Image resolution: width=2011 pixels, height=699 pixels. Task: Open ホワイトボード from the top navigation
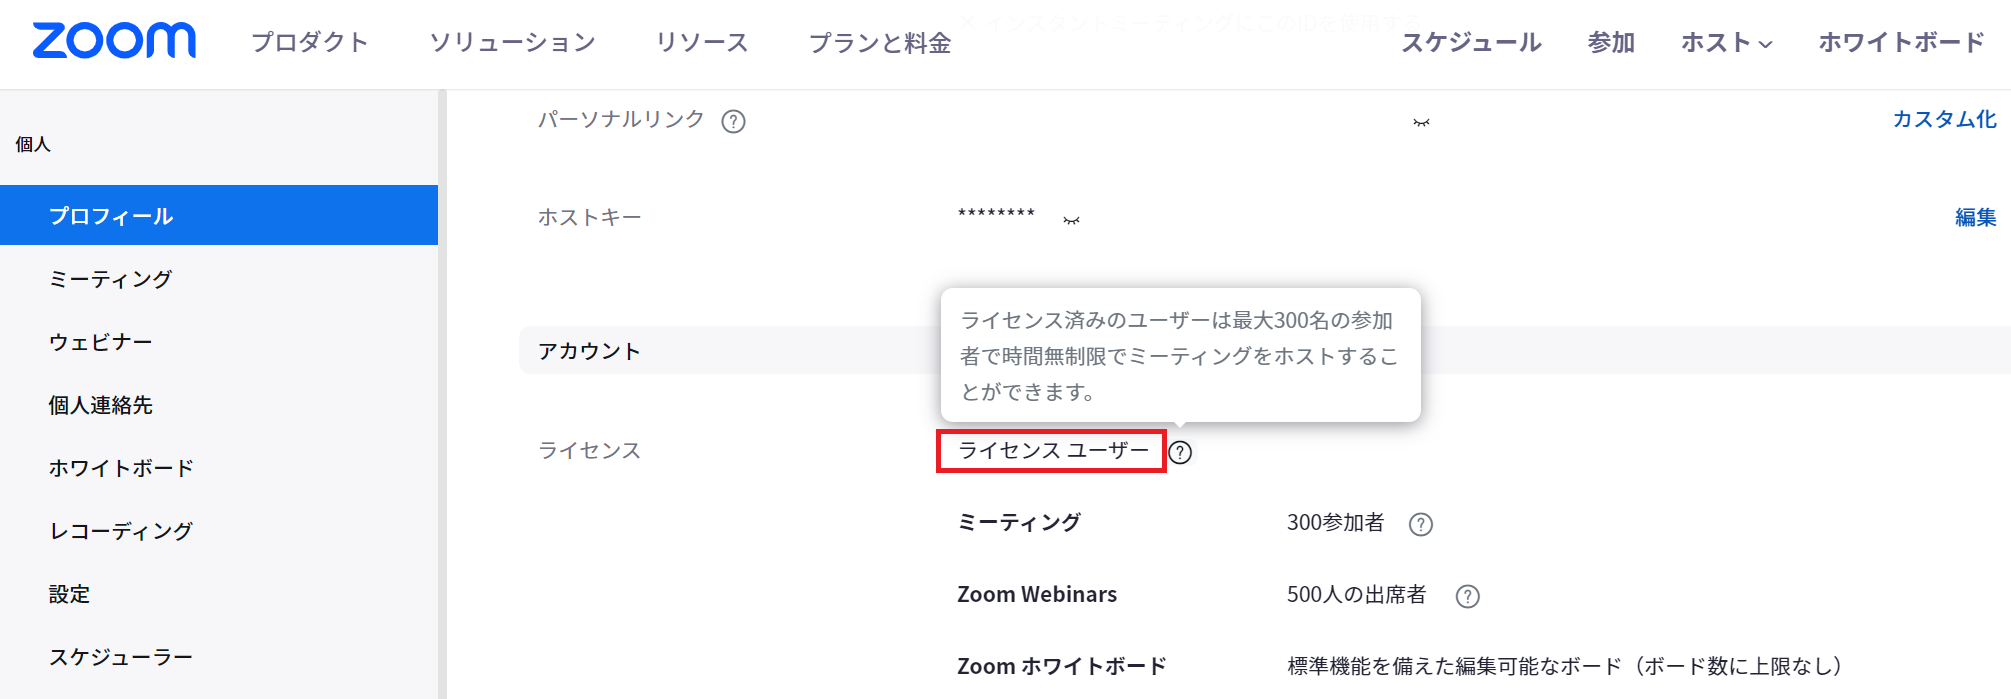tap(1900, 43)
